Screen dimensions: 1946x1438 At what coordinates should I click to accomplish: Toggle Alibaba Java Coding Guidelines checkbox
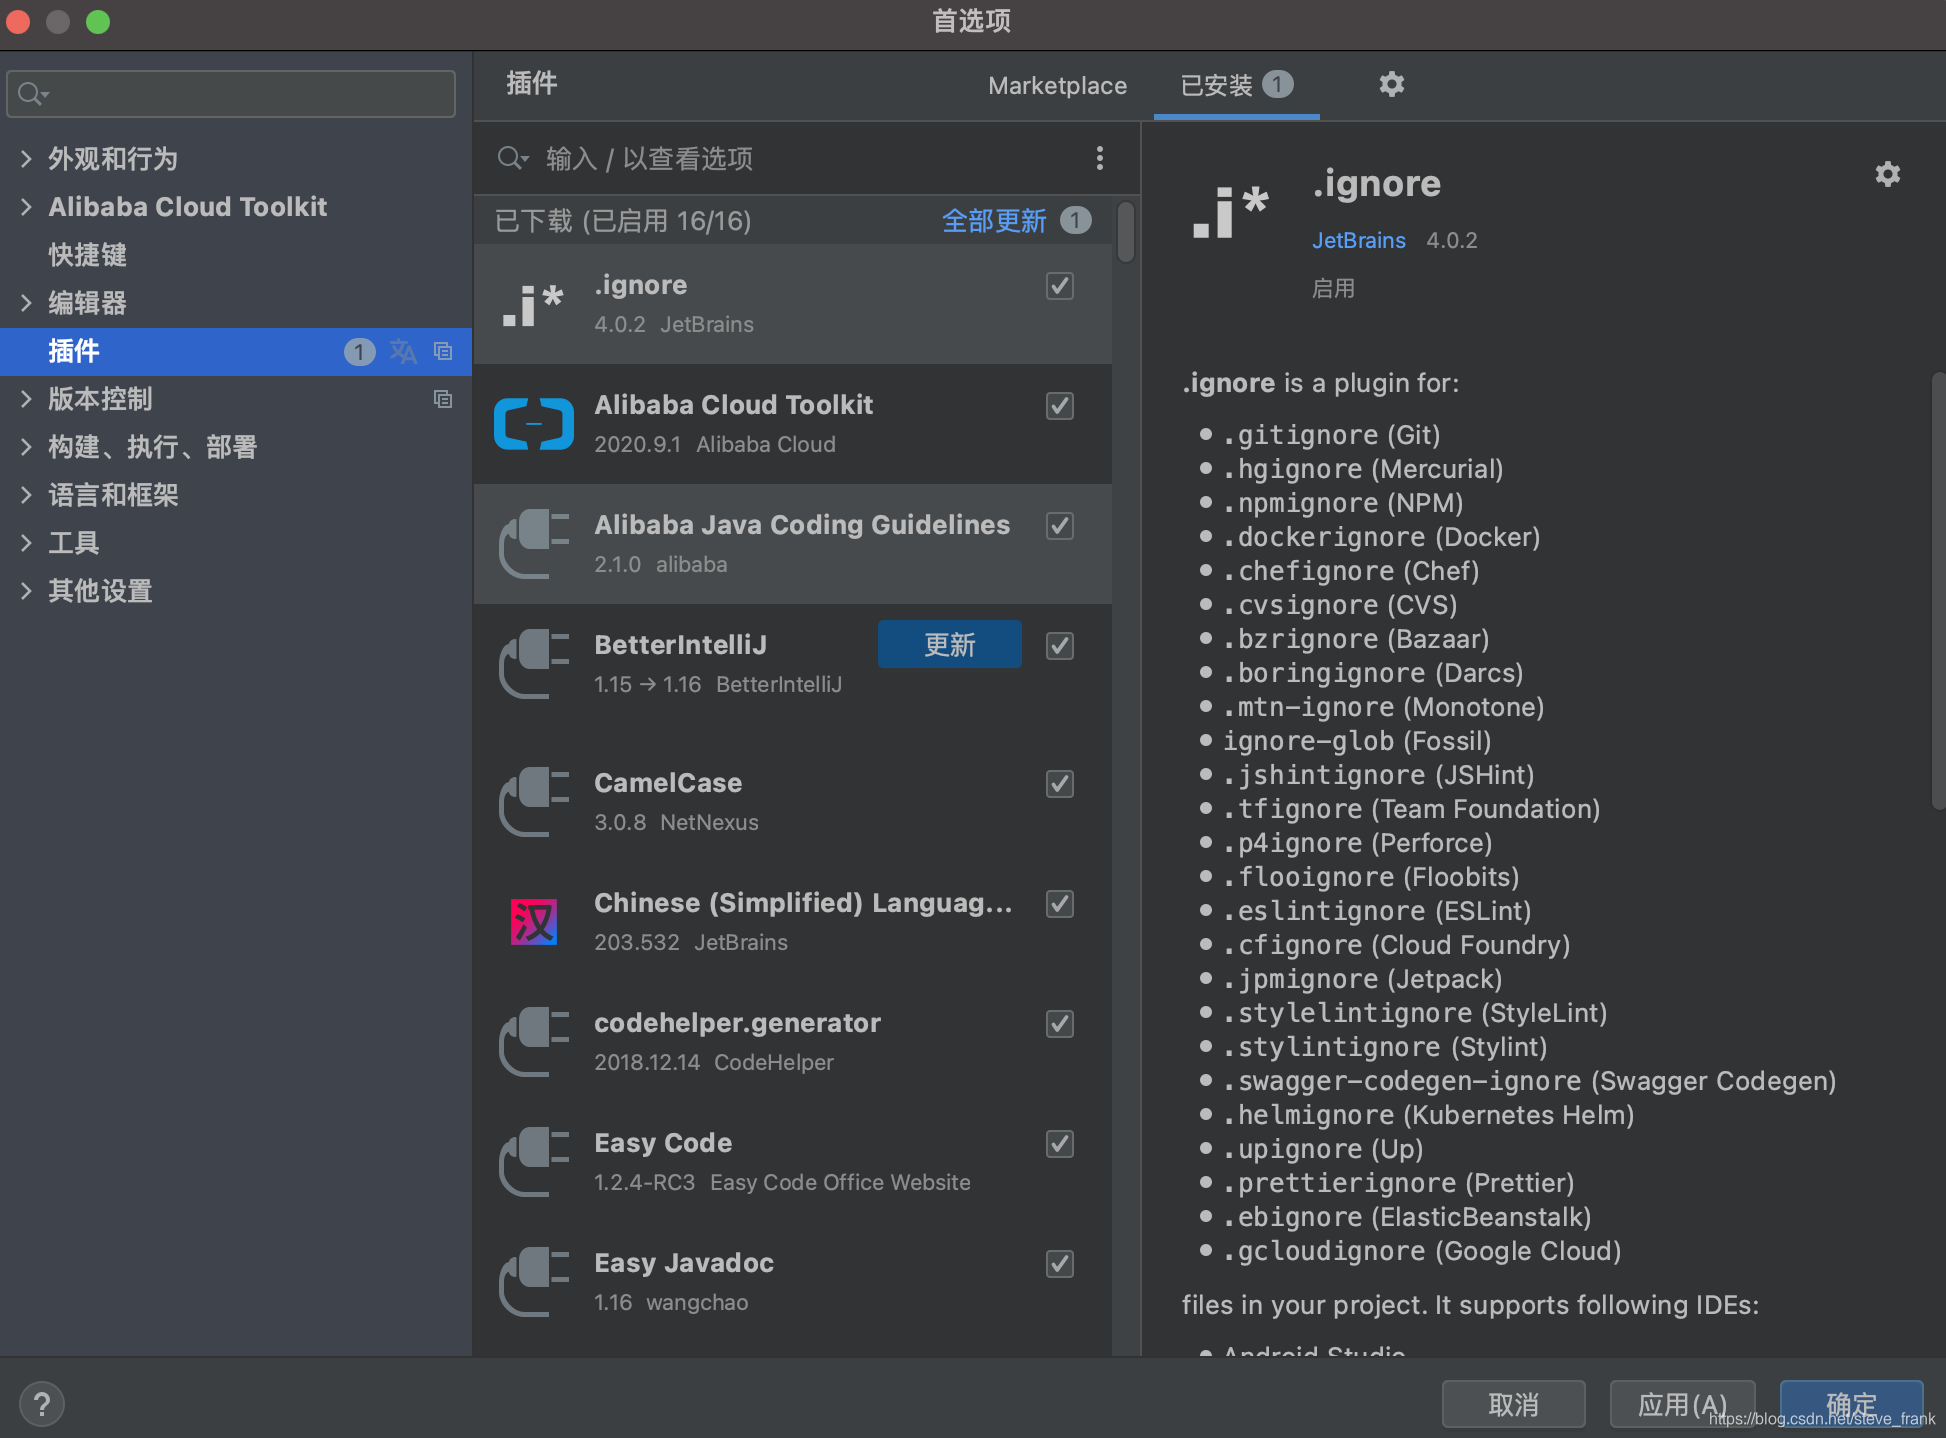click(1060, 526)
